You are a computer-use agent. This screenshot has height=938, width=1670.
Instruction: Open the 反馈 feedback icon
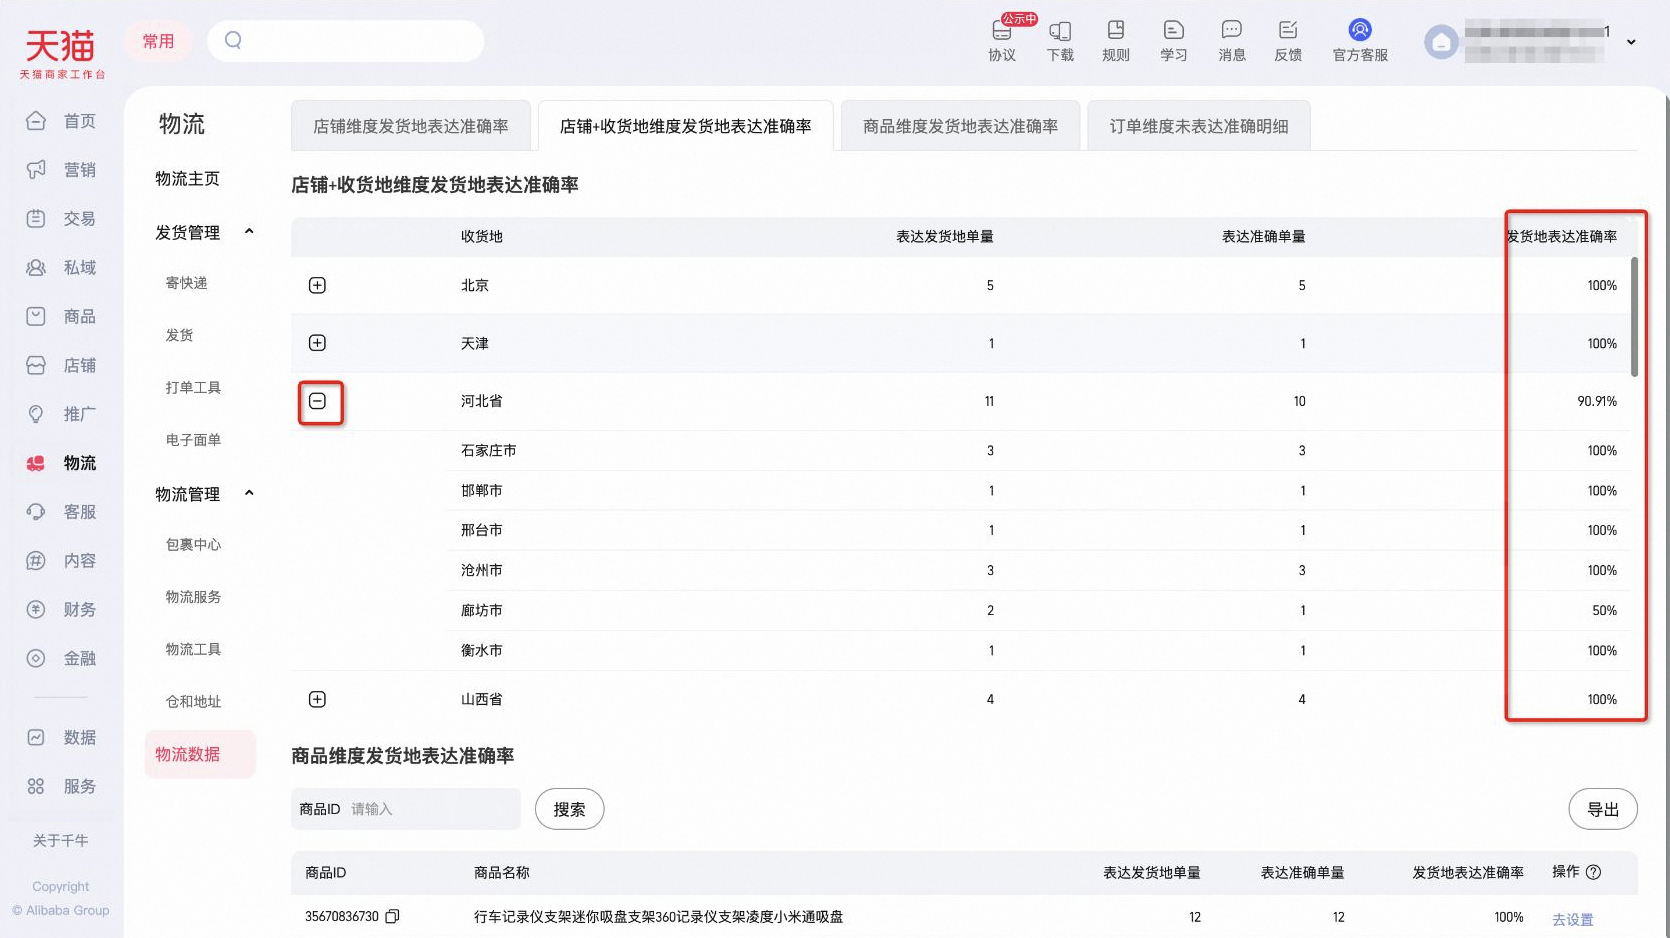(x=1288, y=41)
